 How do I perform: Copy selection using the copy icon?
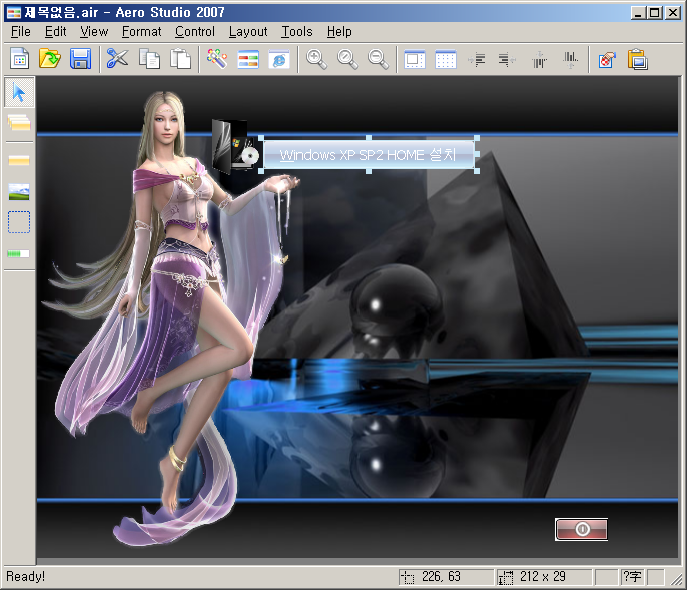149,59
